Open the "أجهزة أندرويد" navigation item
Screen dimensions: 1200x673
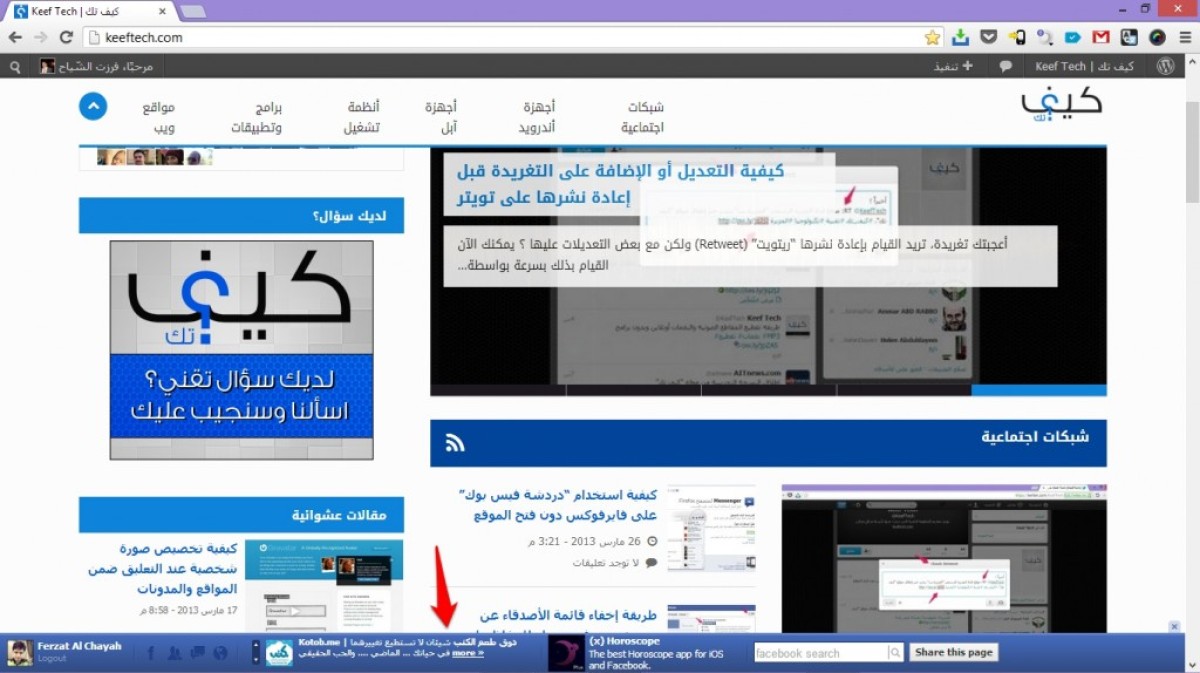[537, 117]
